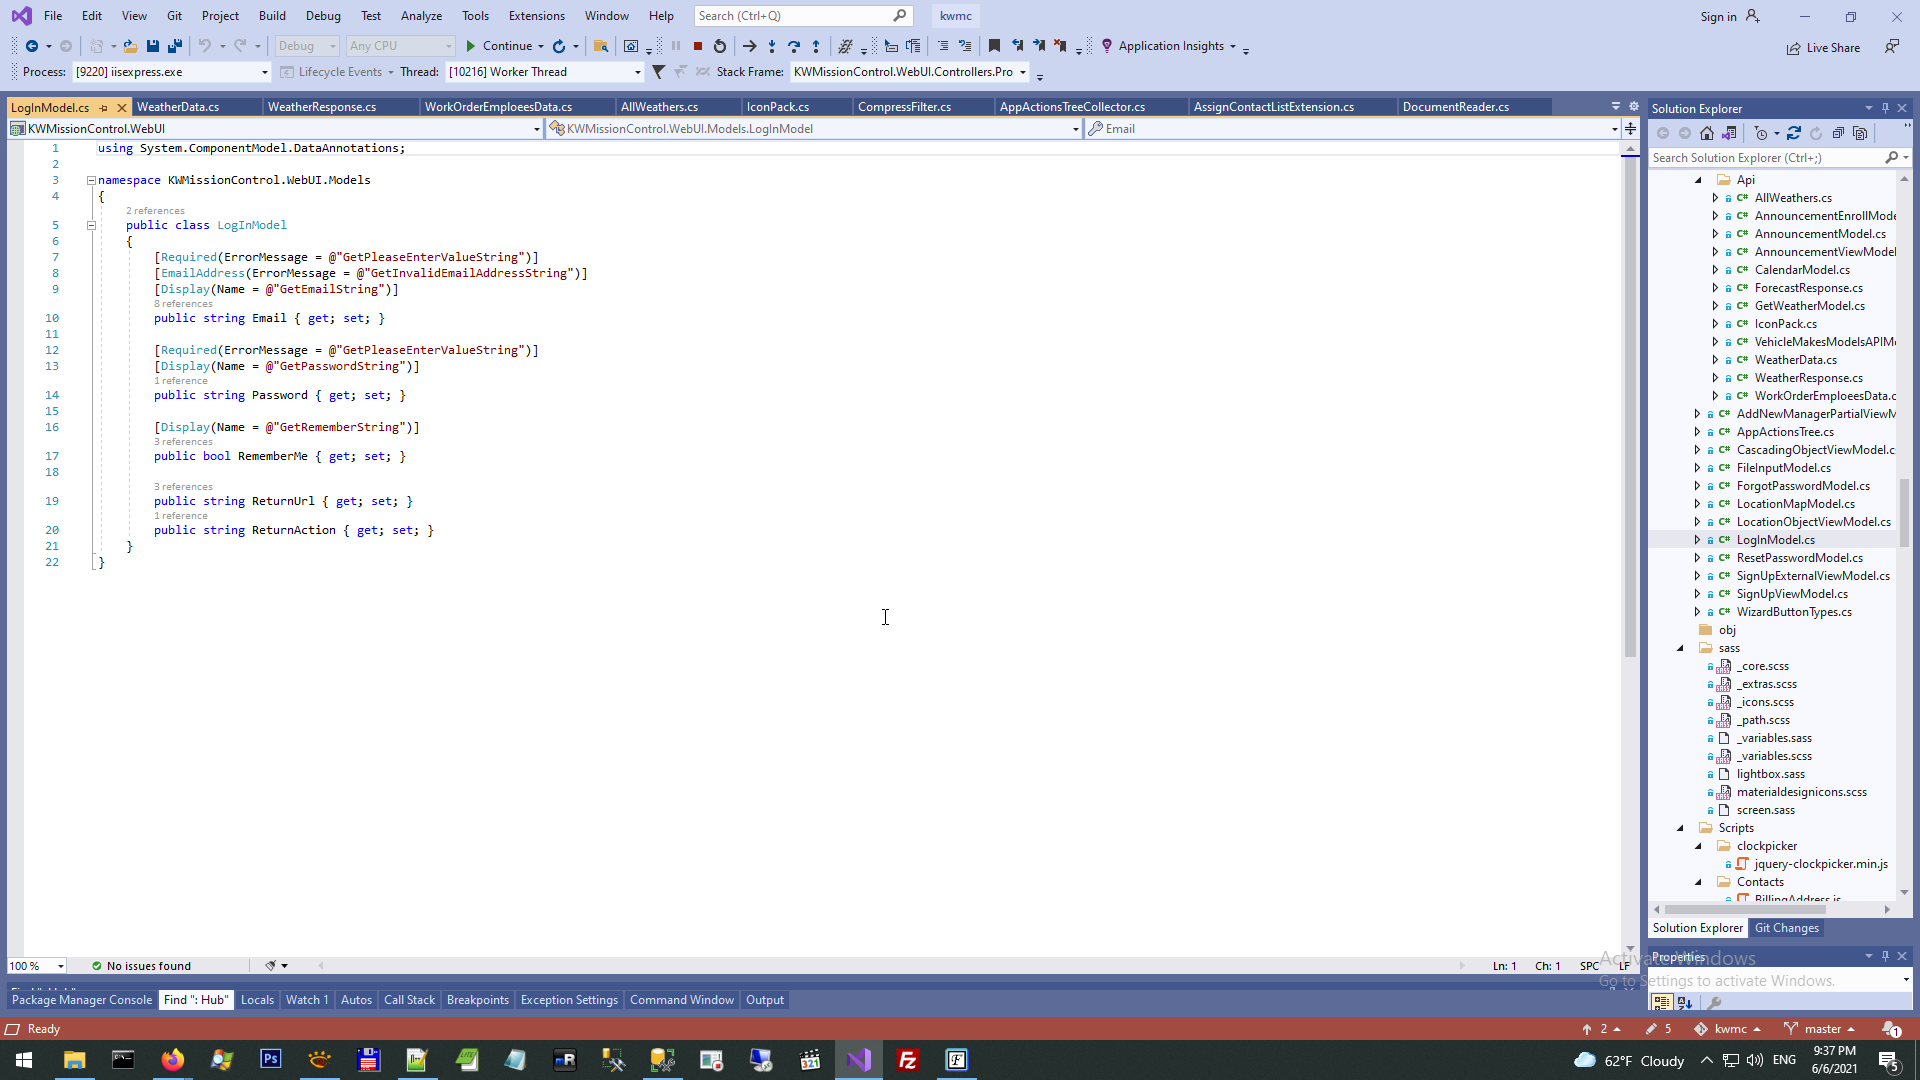Collapse the LogInModel class outline
This screenshot has width=1920, height=1080.
pos(91,226)
